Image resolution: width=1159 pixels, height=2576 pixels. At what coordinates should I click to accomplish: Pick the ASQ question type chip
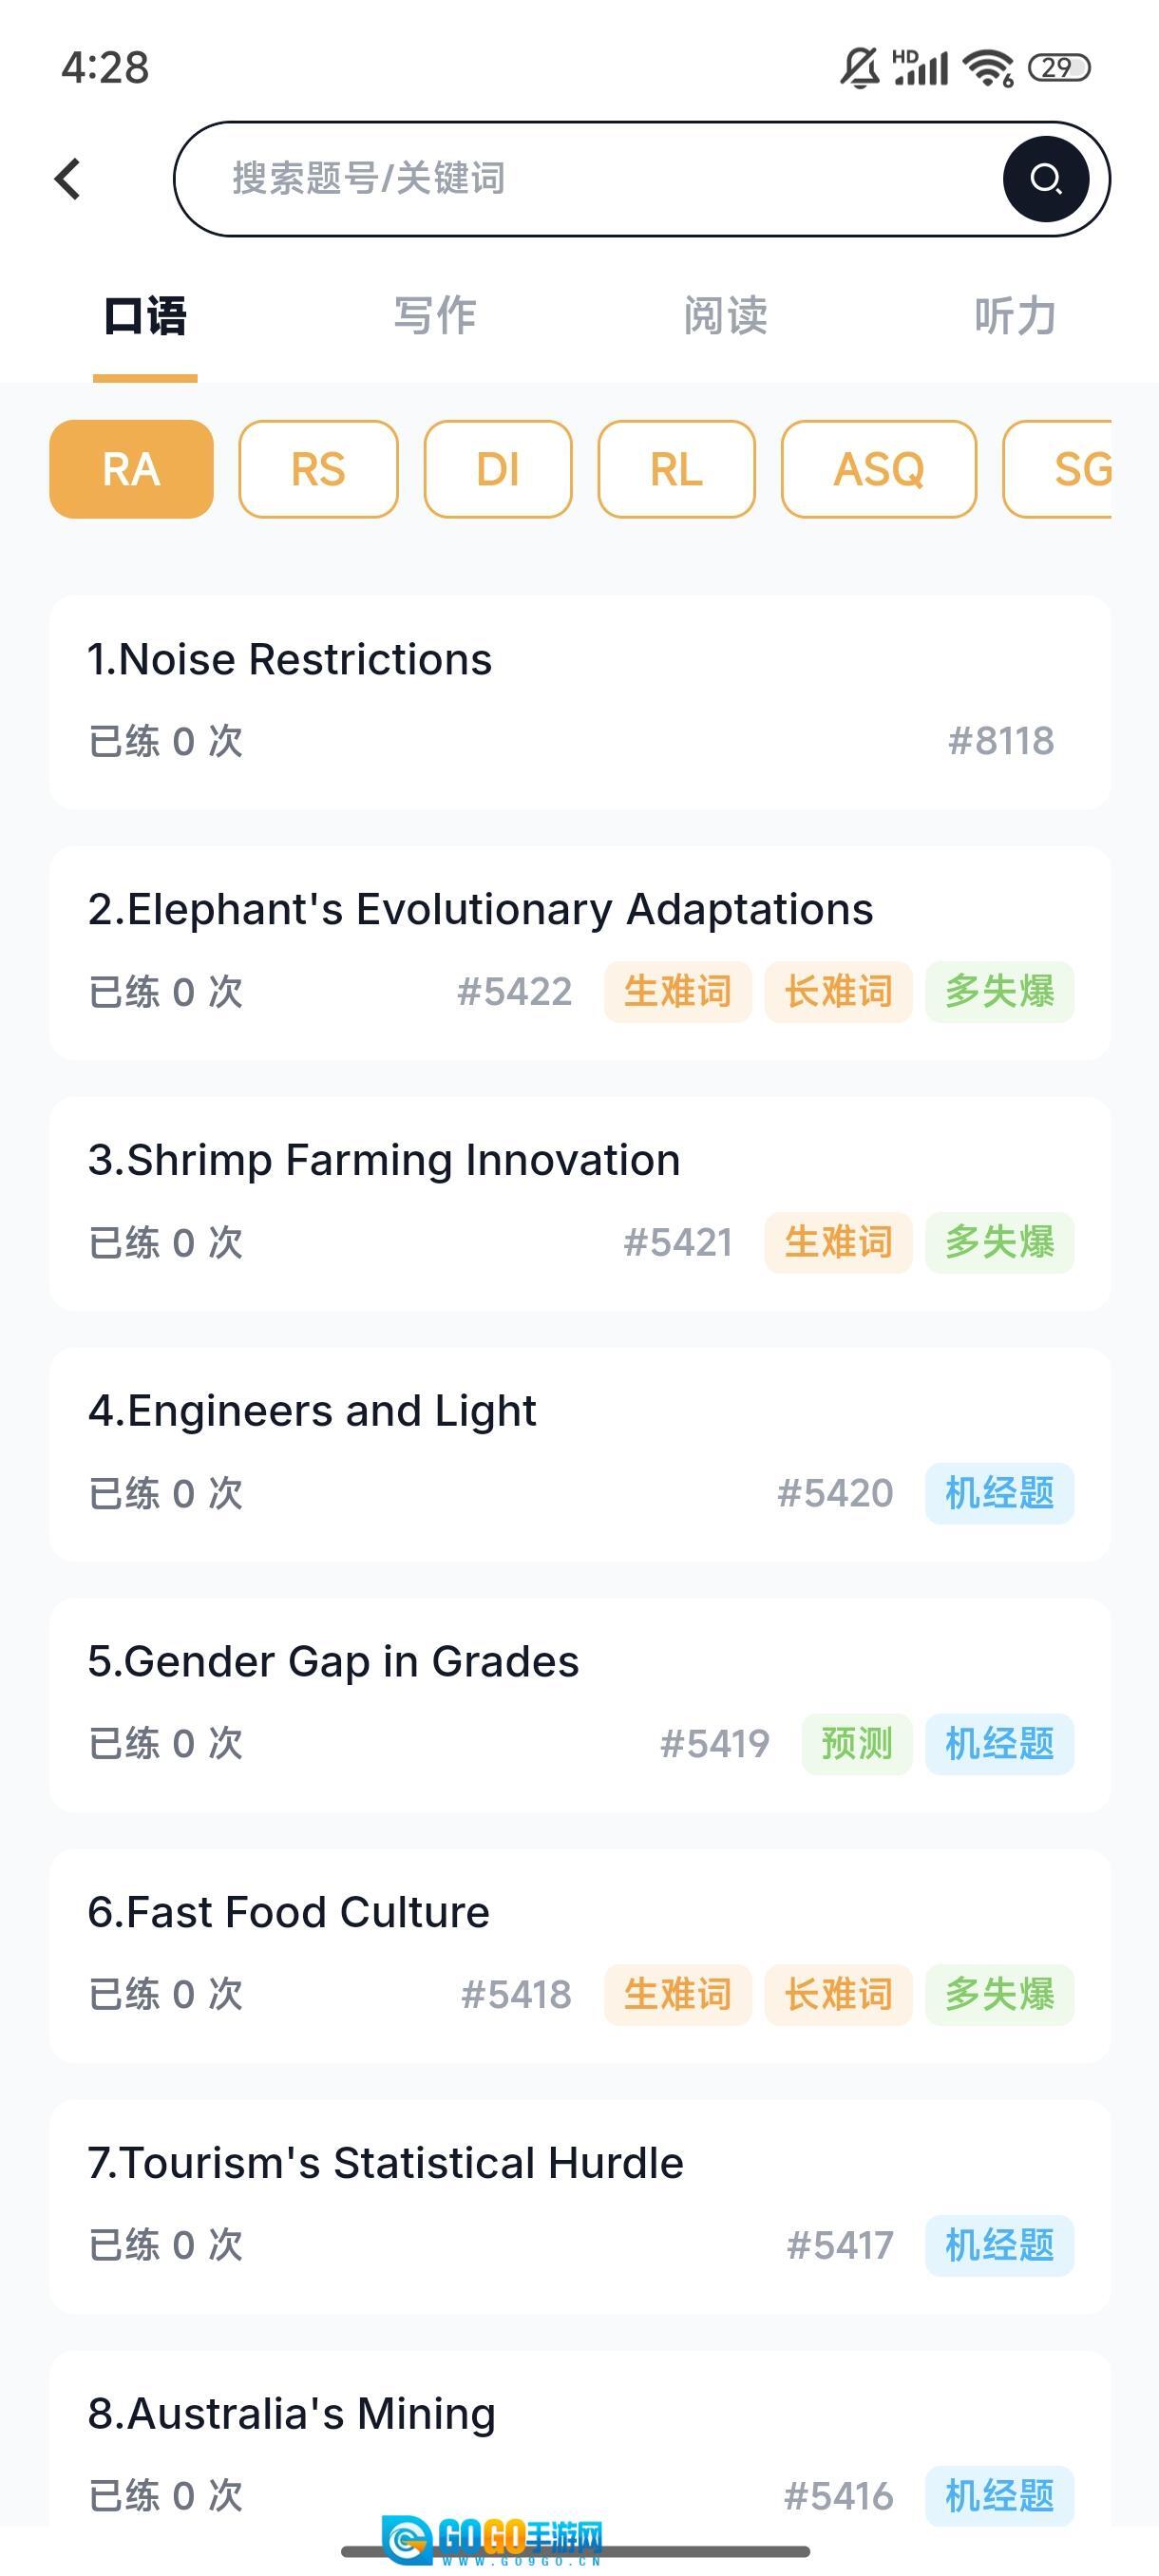tap(878, 469)
